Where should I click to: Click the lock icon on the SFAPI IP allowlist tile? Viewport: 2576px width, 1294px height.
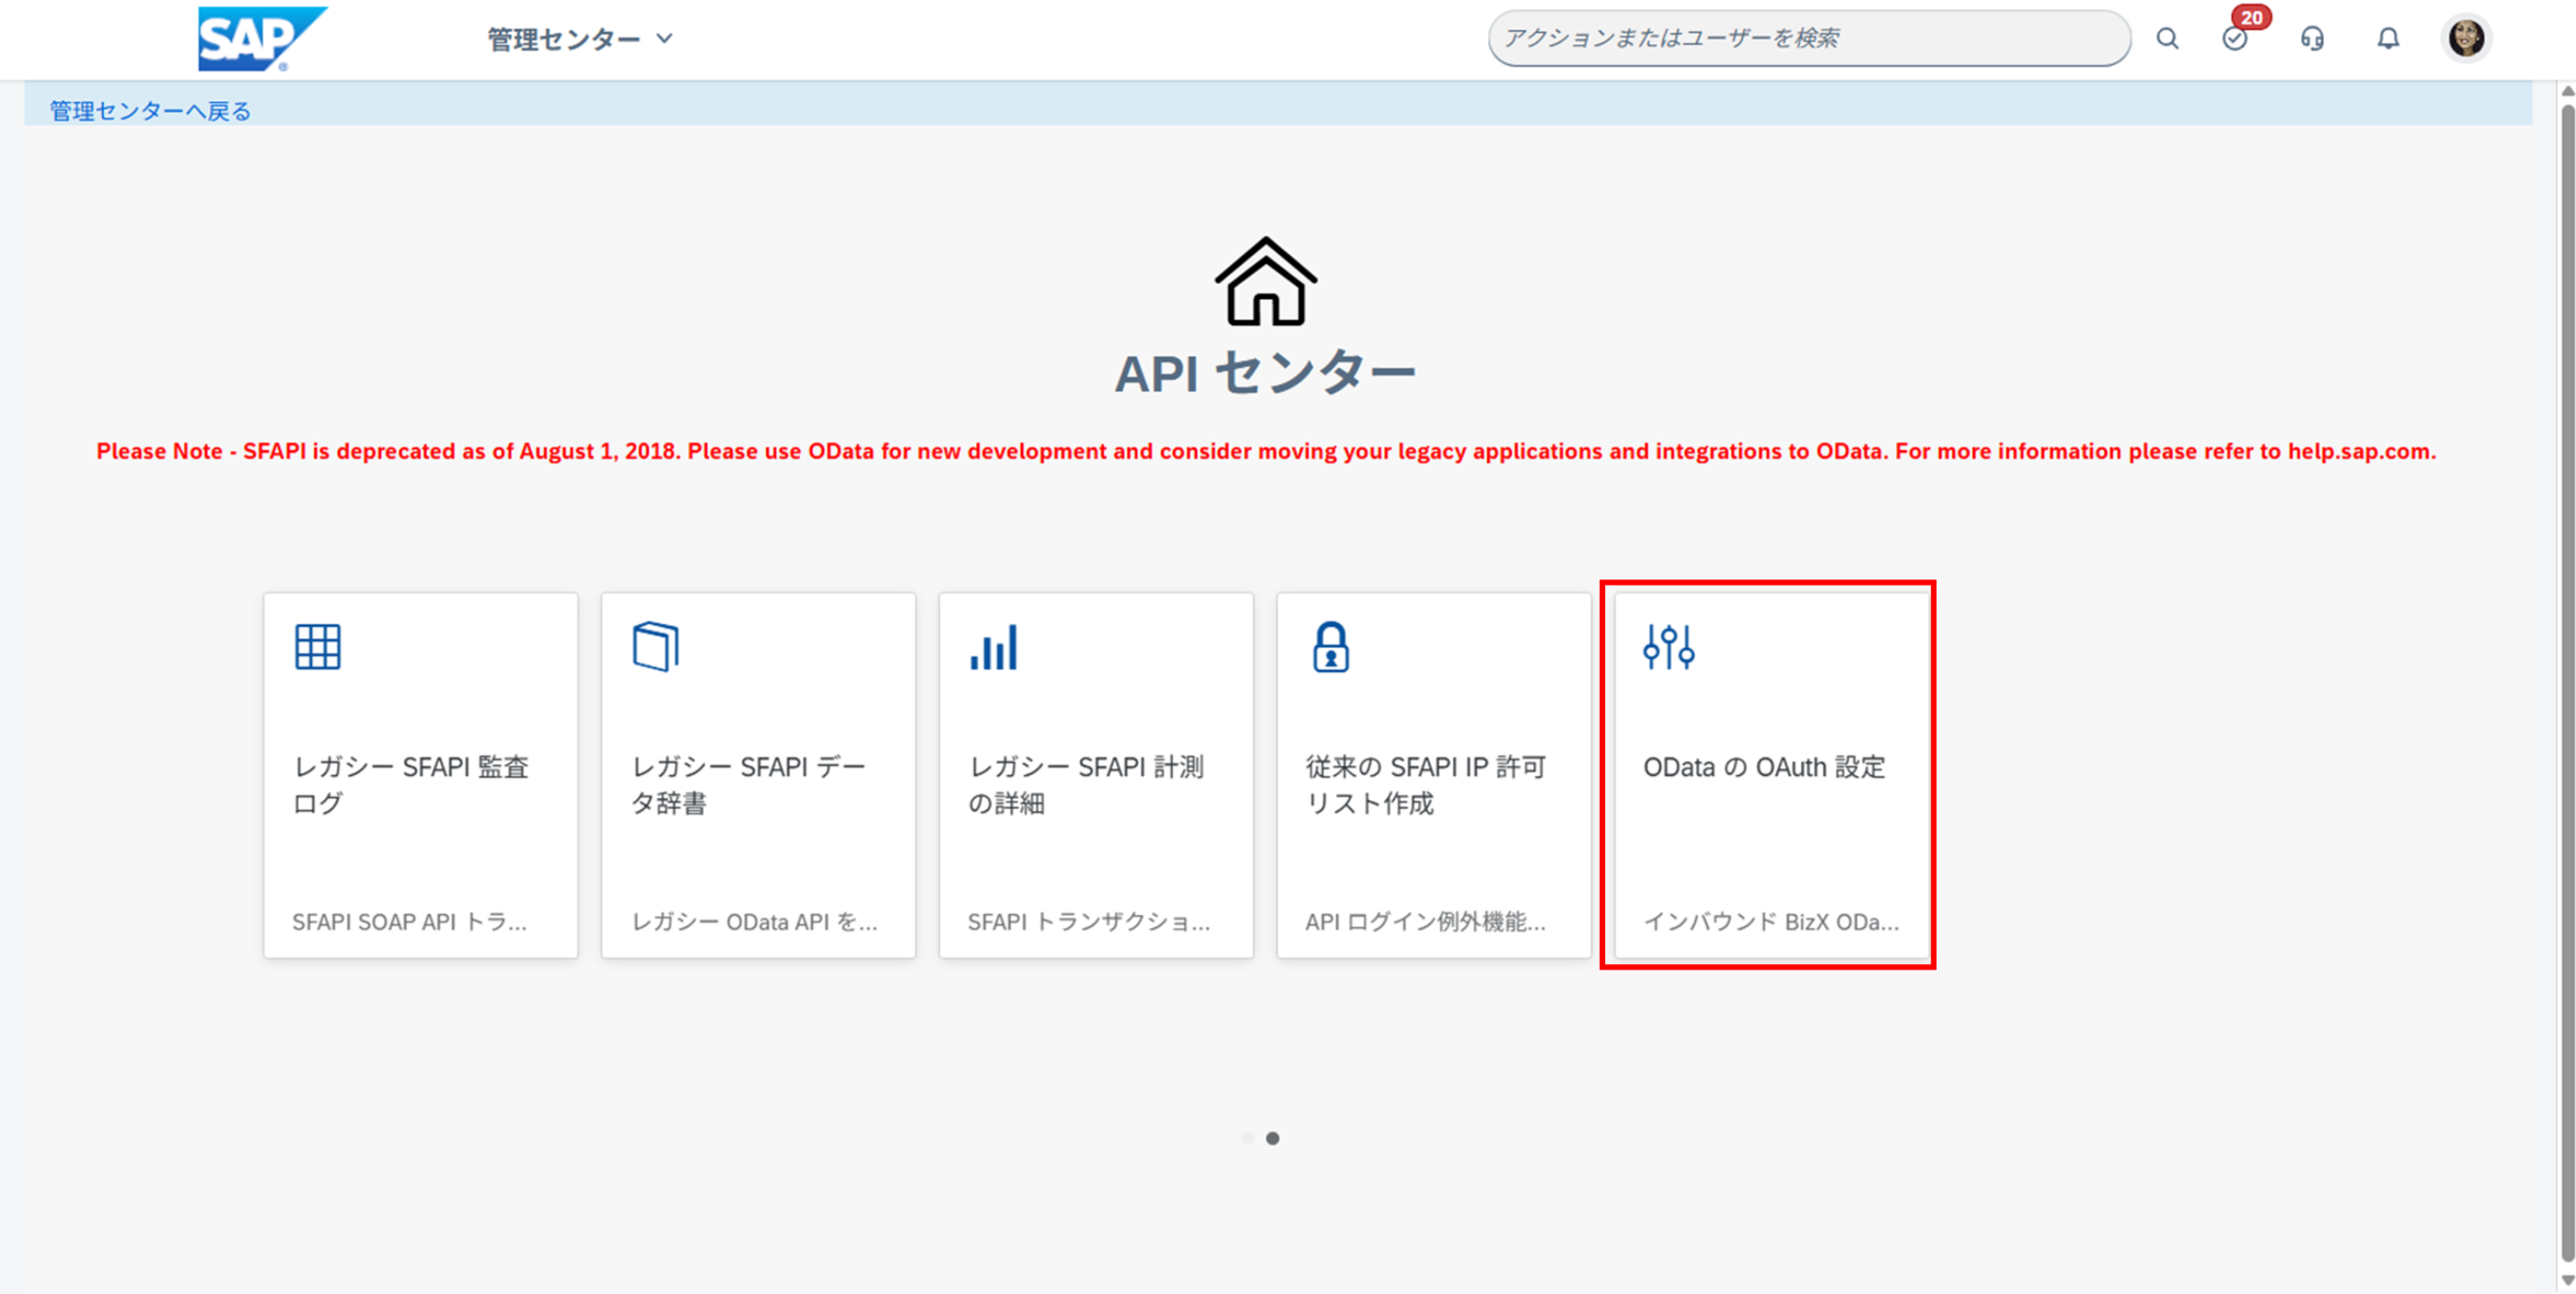coord(1331,647)
